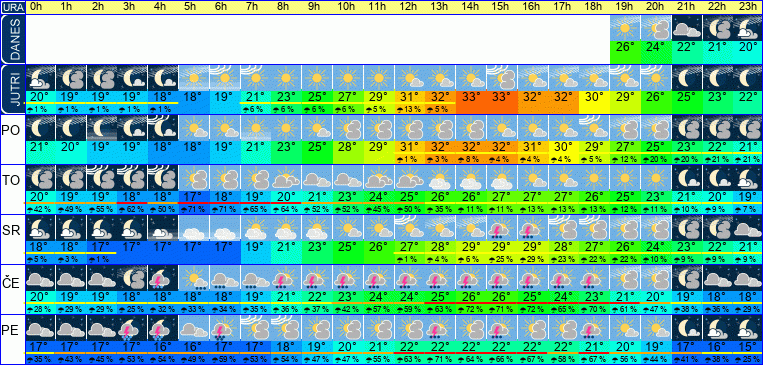The image size is (763, 365).
Task: Click the 71% rain probability for TO 5h
Action: coord(194,209)
